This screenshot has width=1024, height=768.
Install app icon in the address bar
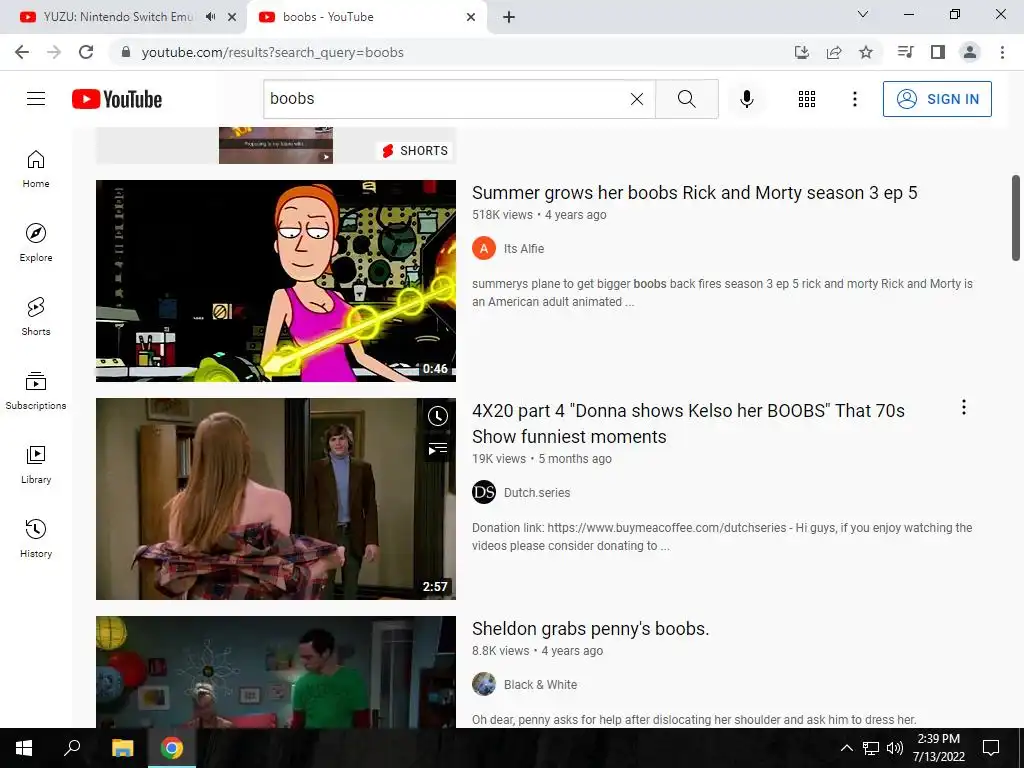(x=802, y=52)
